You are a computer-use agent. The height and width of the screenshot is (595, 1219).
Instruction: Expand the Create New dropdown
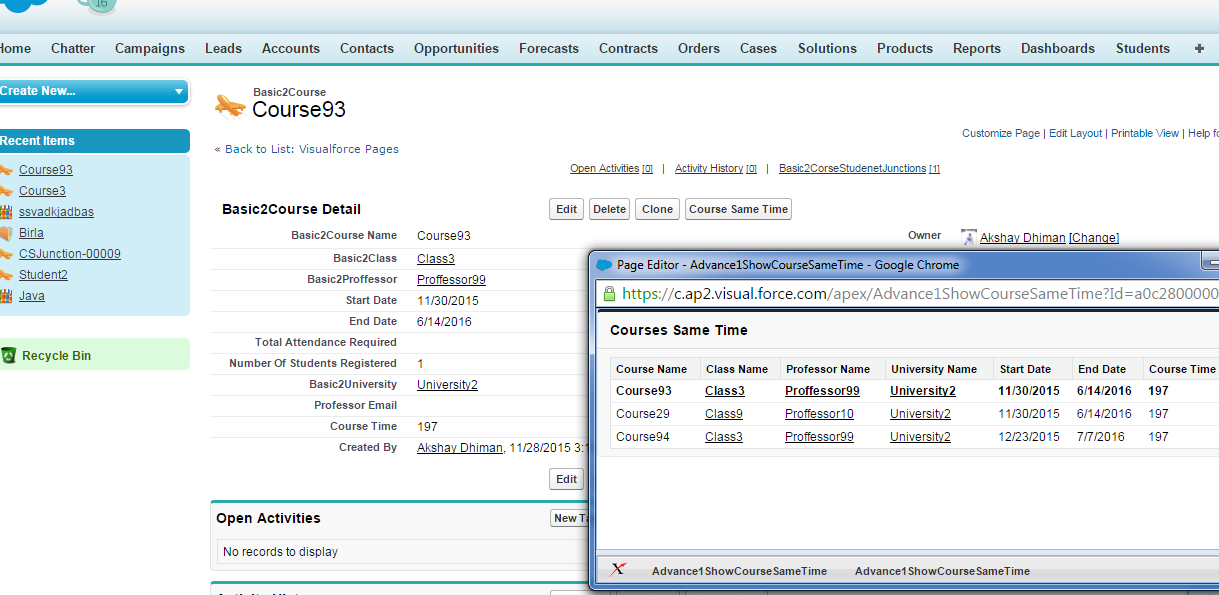point(179,91)
